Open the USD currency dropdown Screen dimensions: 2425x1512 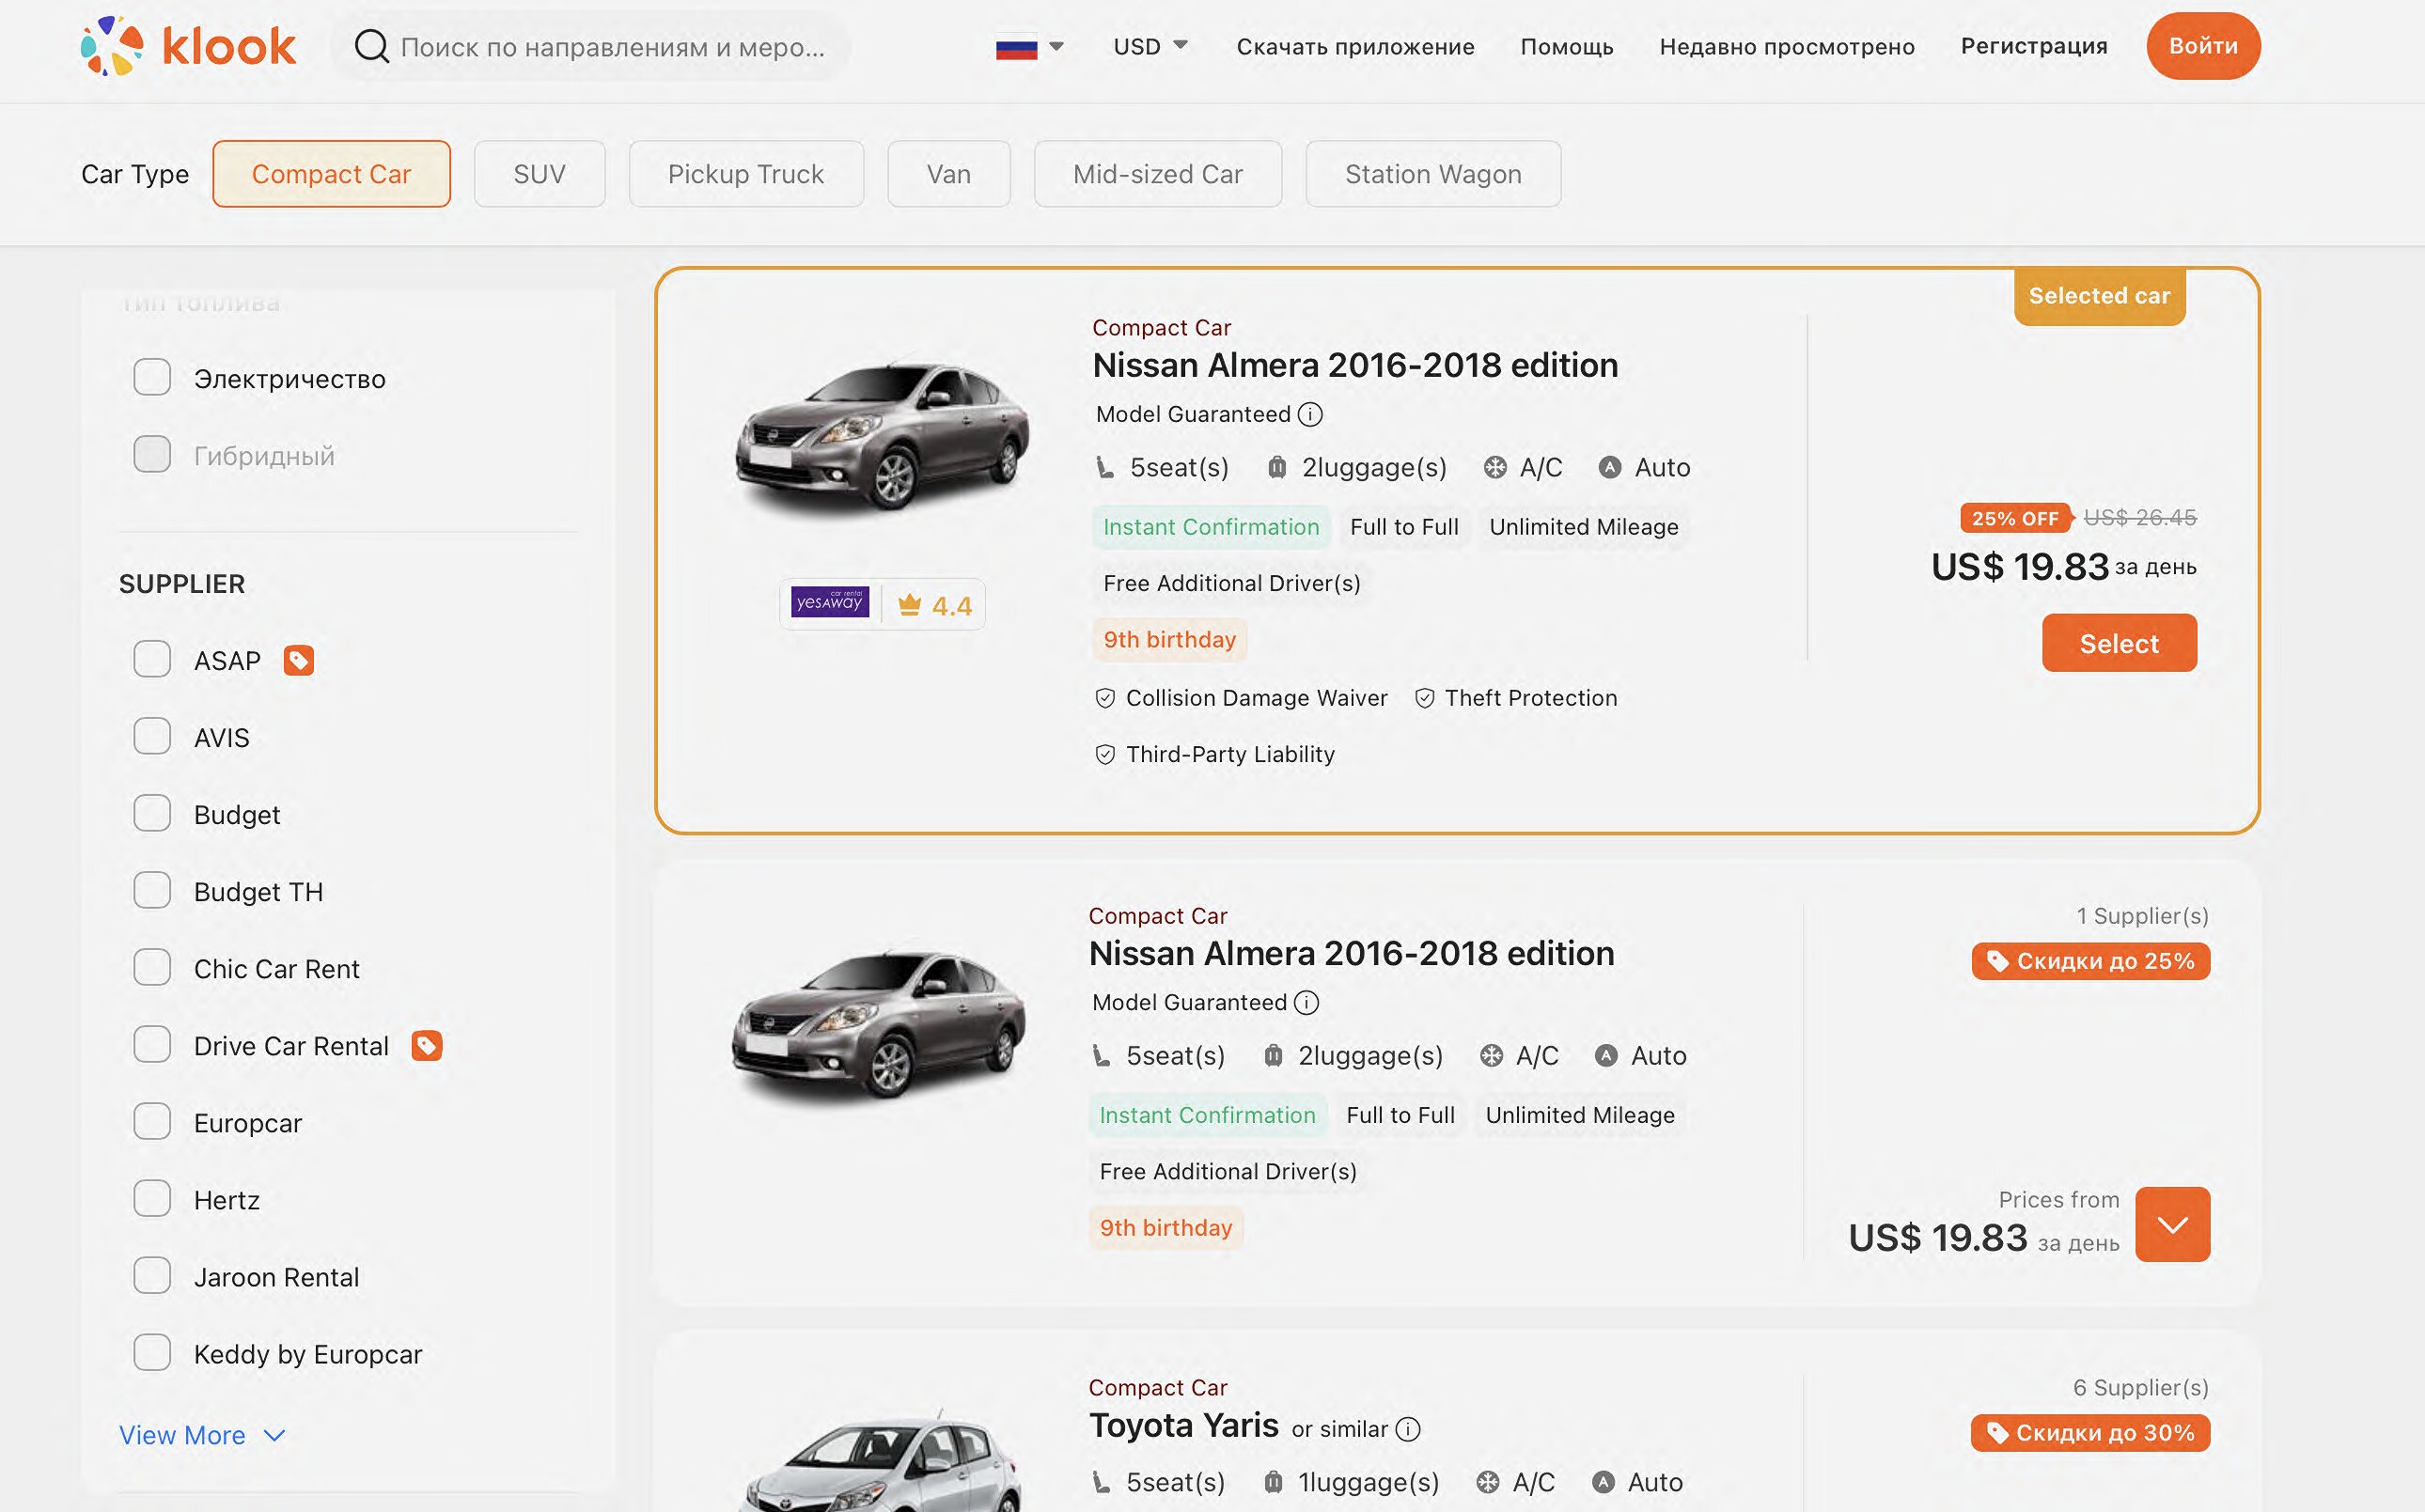pos(1150,46)
